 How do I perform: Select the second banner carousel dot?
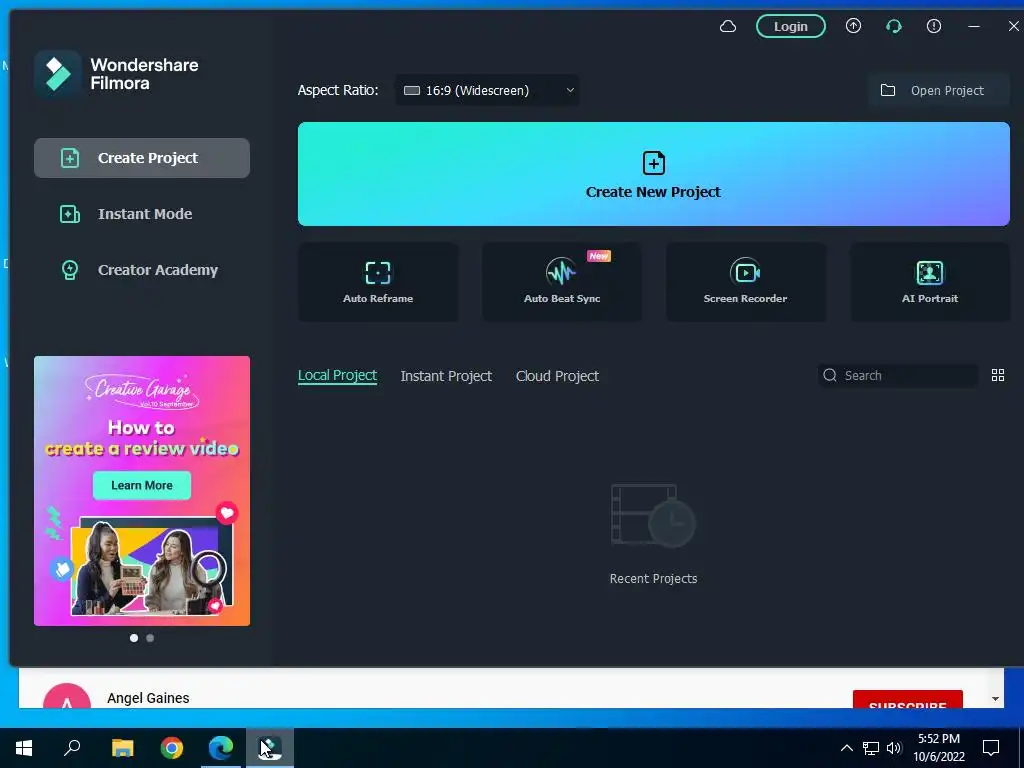[150, 638]
